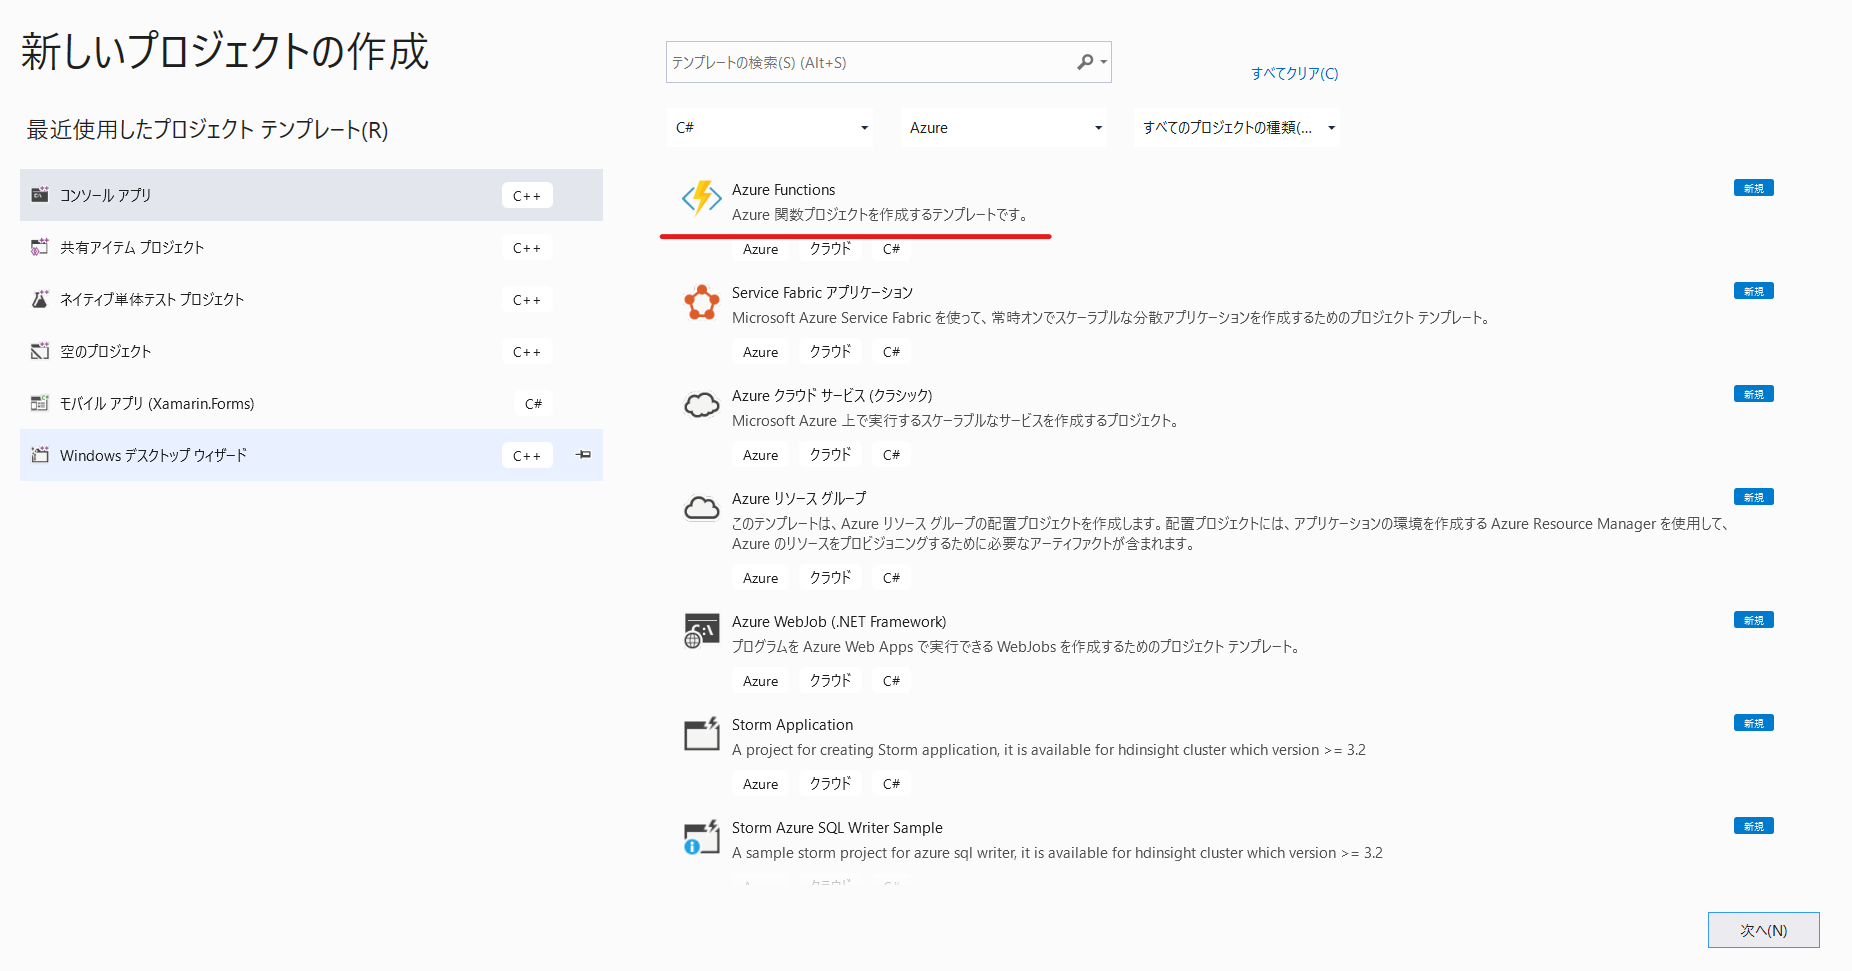Click the Azure tag under Storm Application

click(760, 784)
